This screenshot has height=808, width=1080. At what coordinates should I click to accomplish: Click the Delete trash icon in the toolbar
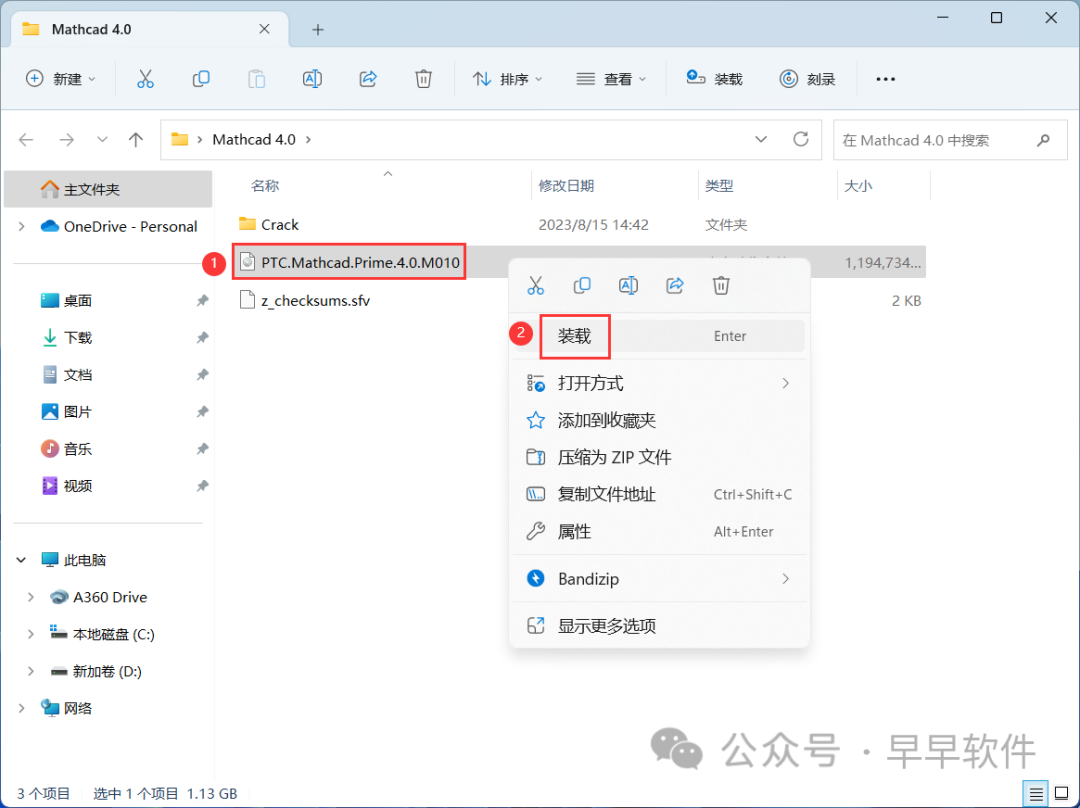coord(423,79)
